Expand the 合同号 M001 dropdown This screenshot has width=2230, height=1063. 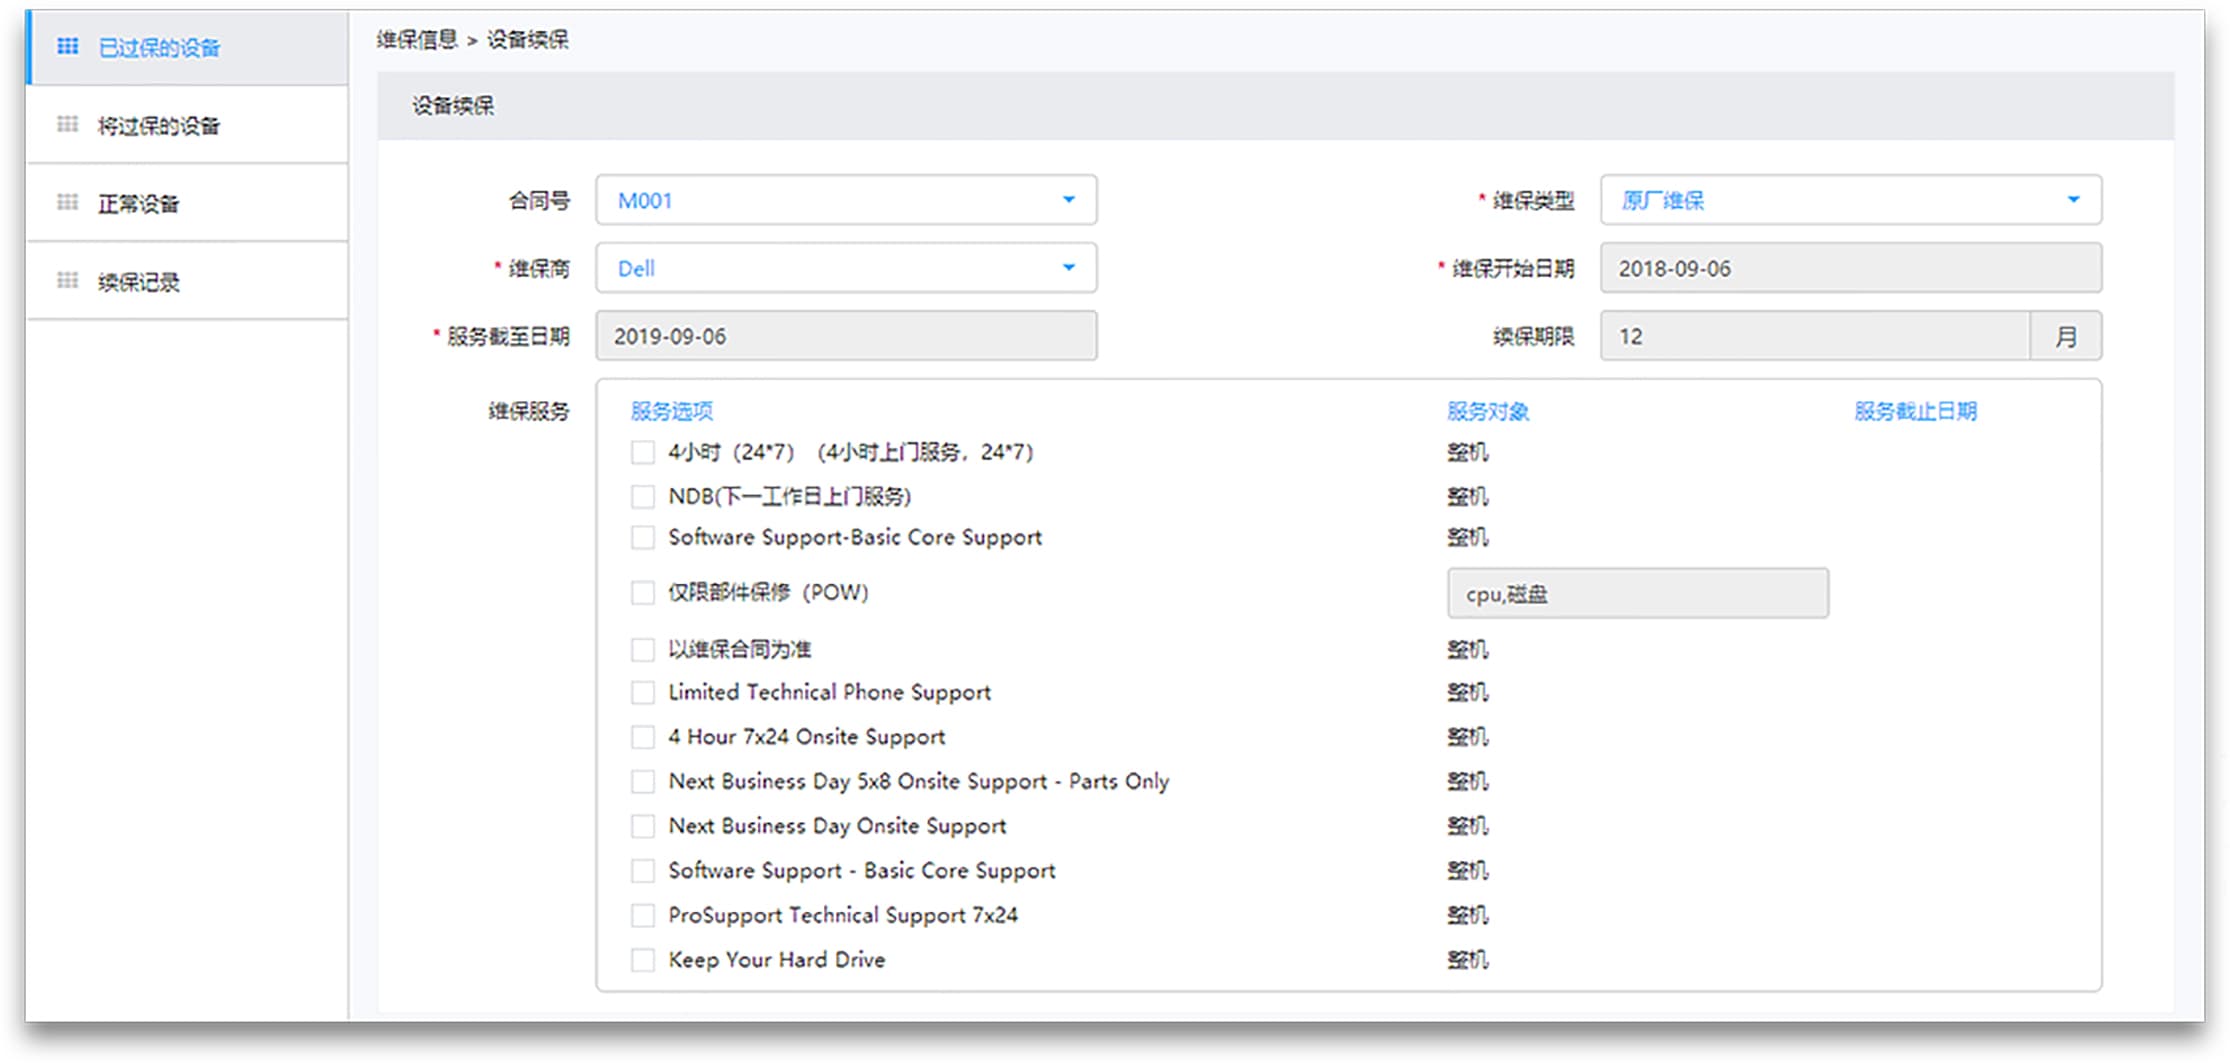1068,200
